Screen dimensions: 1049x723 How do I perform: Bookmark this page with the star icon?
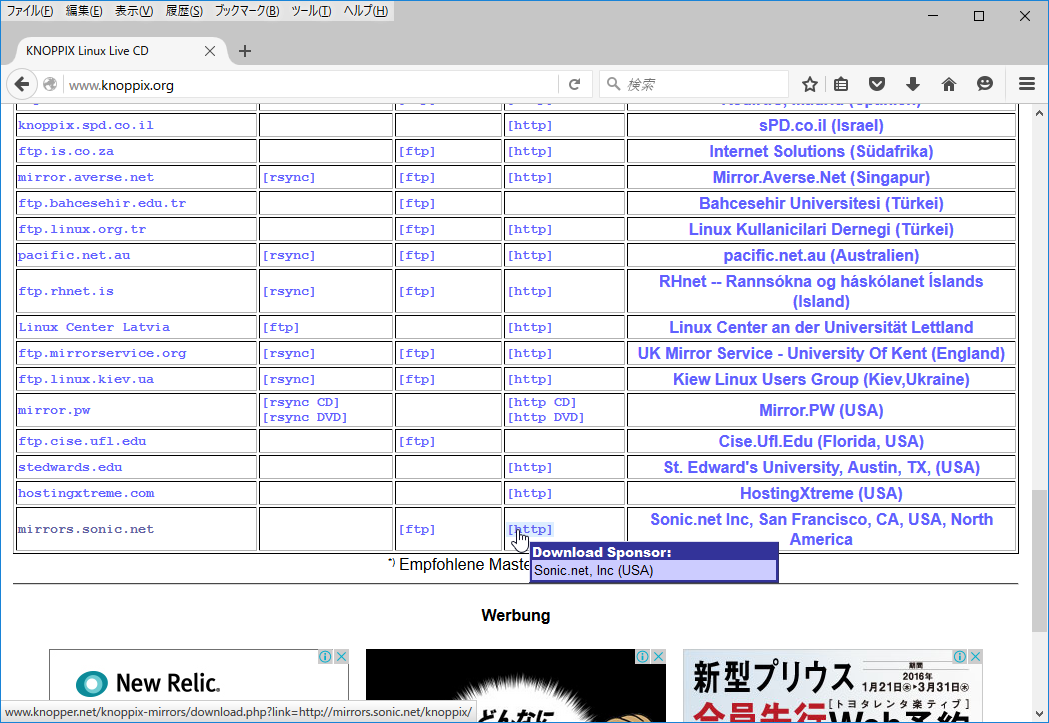click(x=809, y=84)
